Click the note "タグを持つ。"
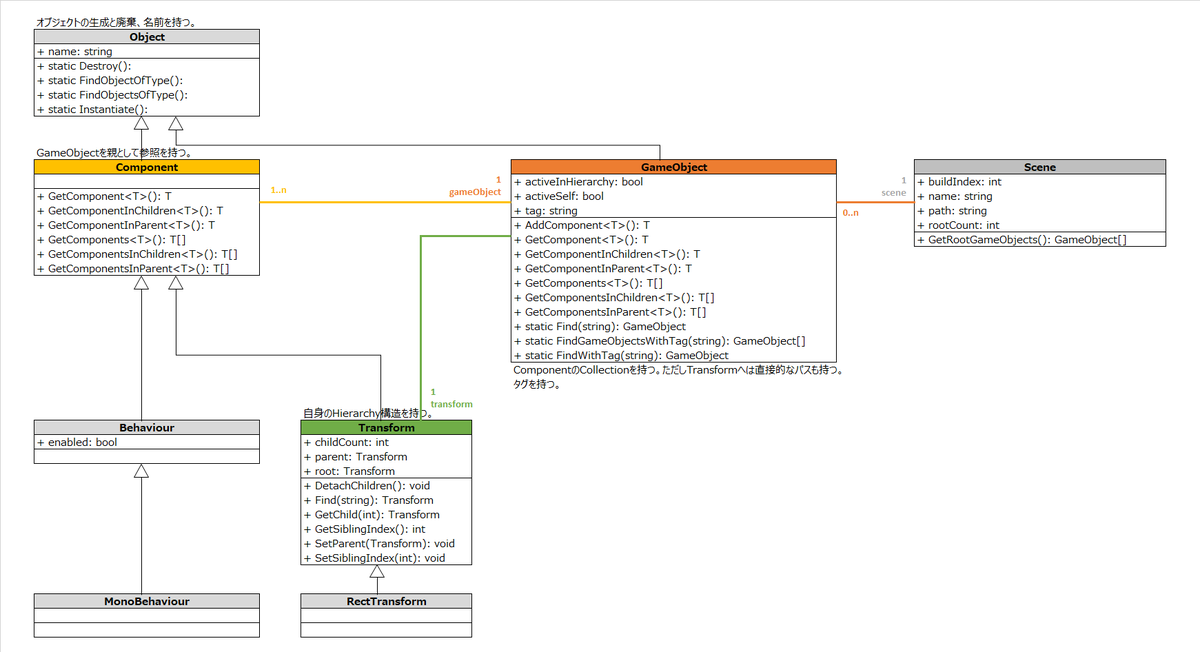This screenshot has width=1200, height=652. click(536, 384)
